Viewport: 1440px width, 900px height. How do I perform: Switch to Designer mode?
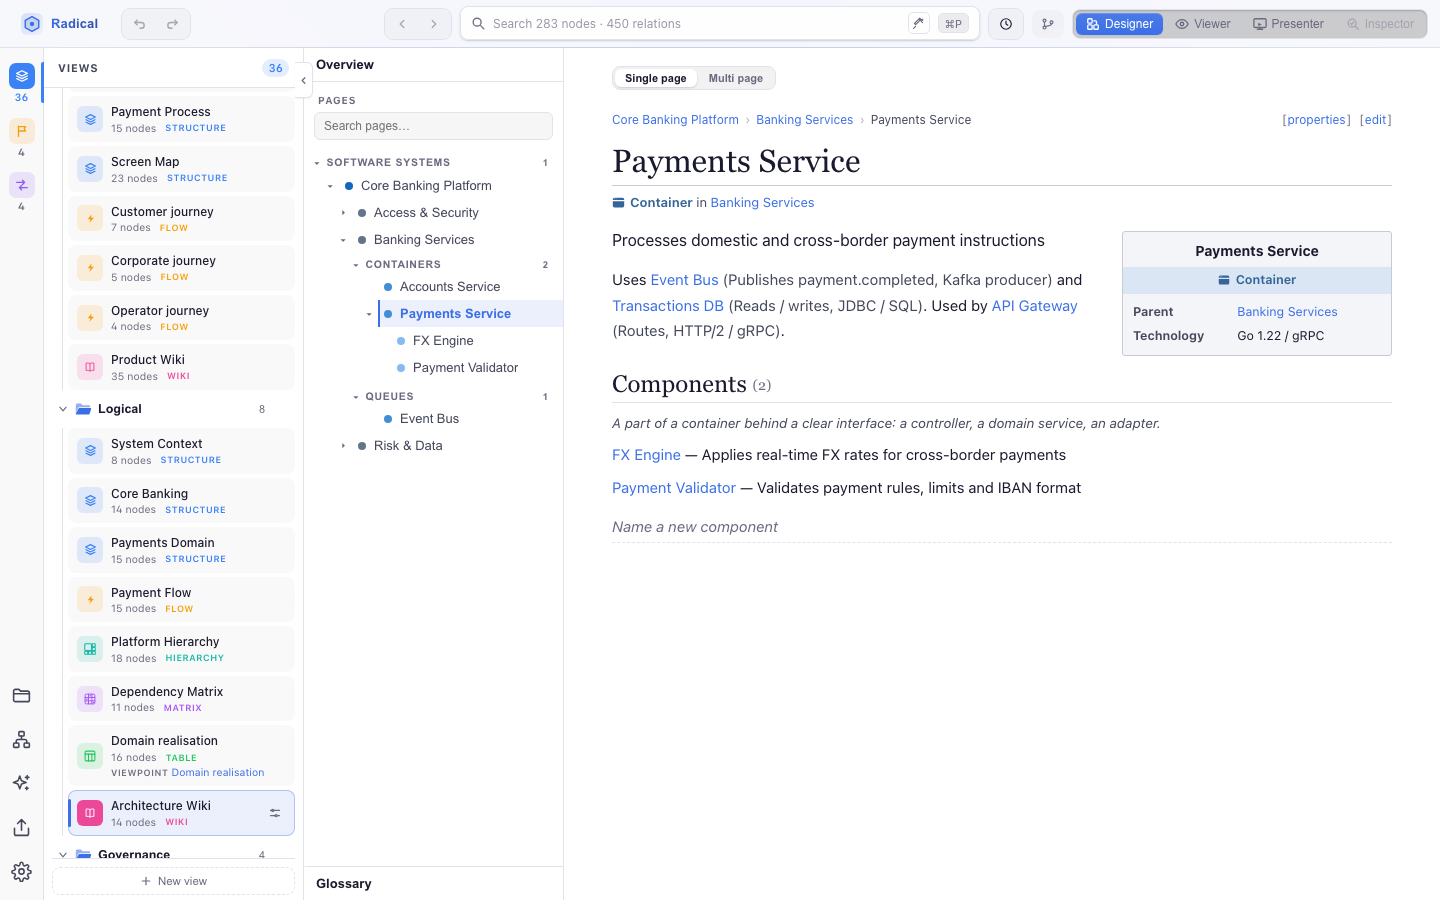(1120, 24)
